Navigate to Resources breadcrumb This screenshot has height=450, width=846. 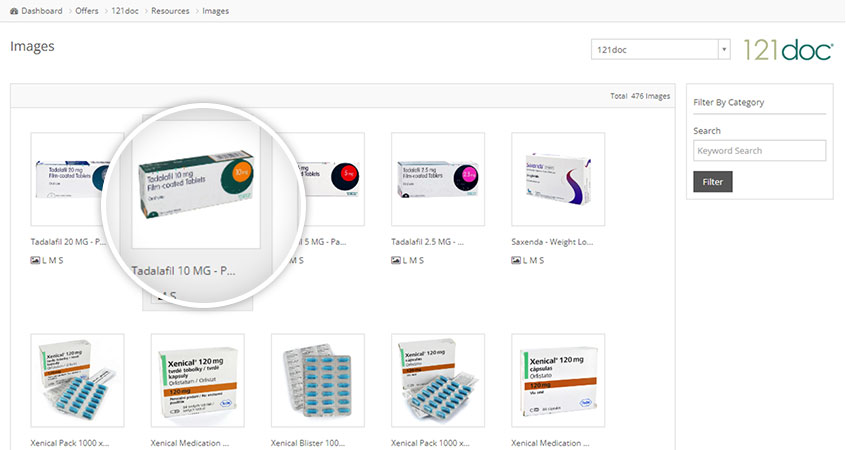(x=170, y=11)
